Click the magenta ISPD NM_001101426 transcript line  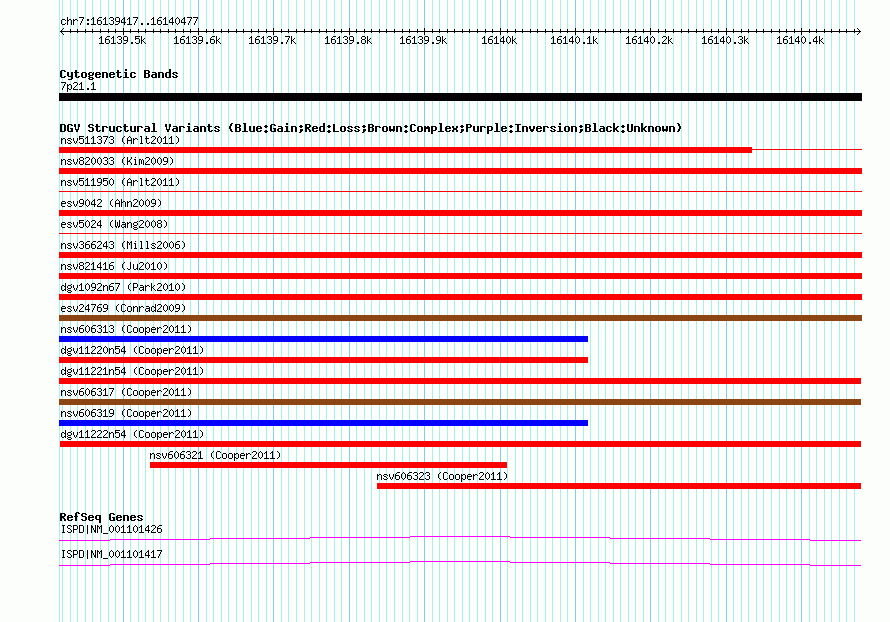(460, 538)
